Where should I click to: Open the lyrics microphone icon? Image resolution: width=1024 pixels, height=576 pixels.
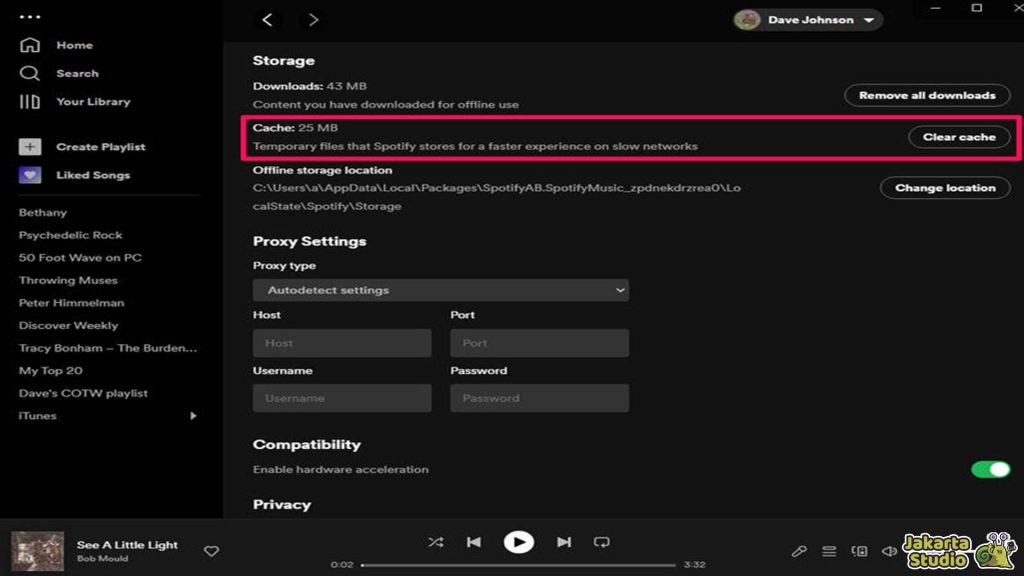(x=799, y=551)
